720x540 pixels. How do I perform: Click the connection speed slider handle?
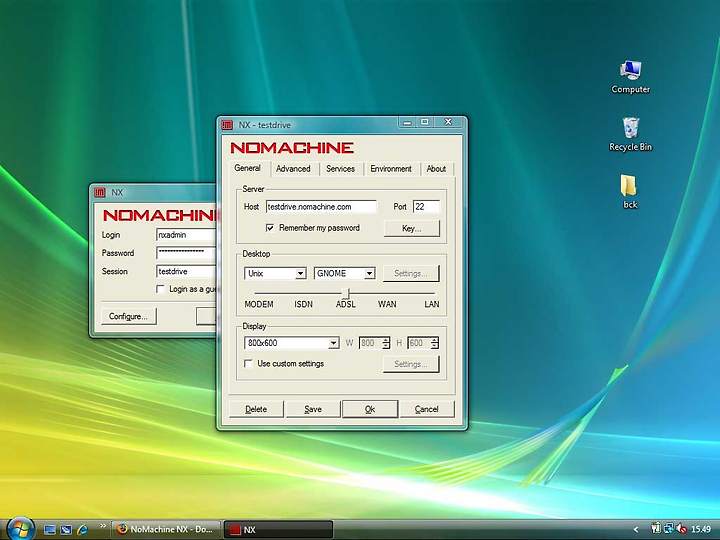click(x=347, y=293)
